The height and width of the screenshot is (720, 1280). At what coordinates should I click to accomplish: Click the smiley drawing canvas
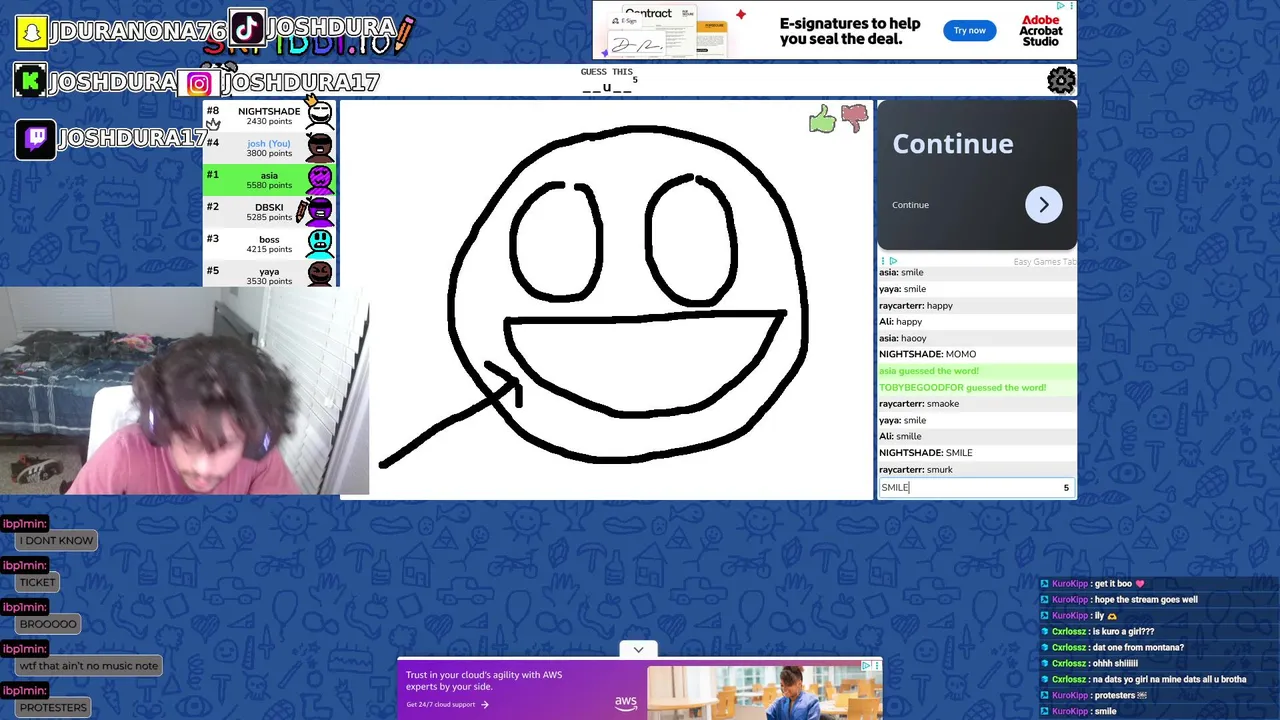606,300
